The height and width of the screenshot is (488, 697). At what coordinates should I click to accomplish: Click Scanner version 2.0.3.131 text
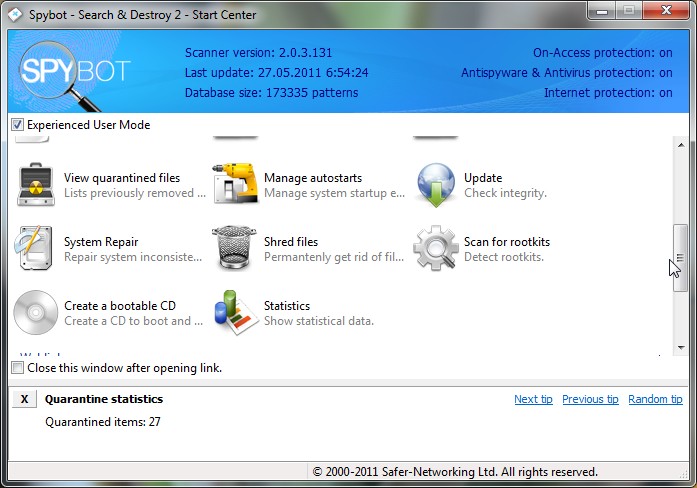point(258,53)
